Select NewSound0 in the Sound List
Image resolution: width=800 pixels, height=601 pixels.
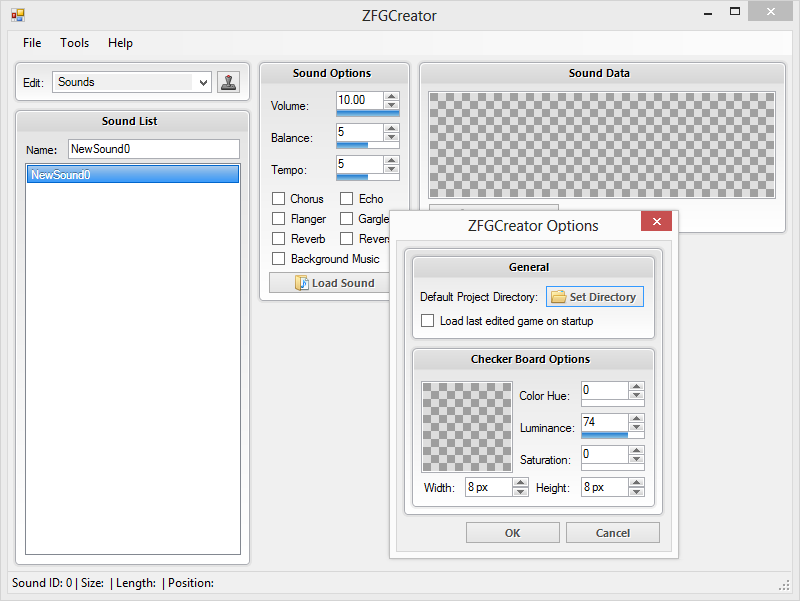(133, 174)
